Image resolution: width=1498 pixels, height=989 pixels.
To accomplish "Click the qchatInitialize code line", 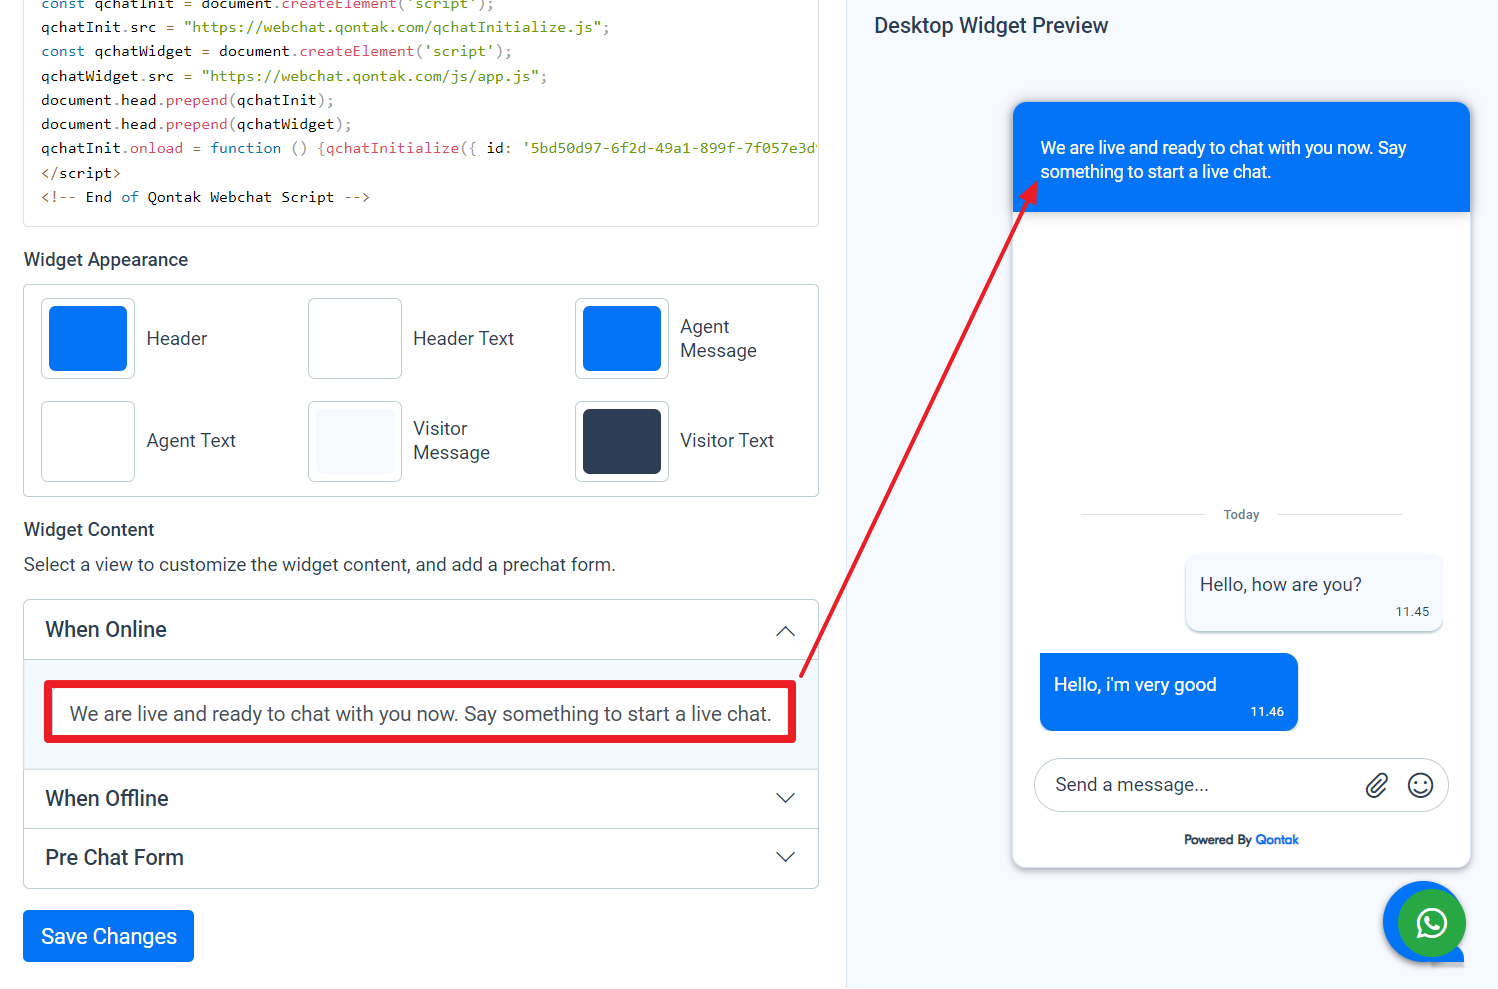I will [x=429, y=148].
